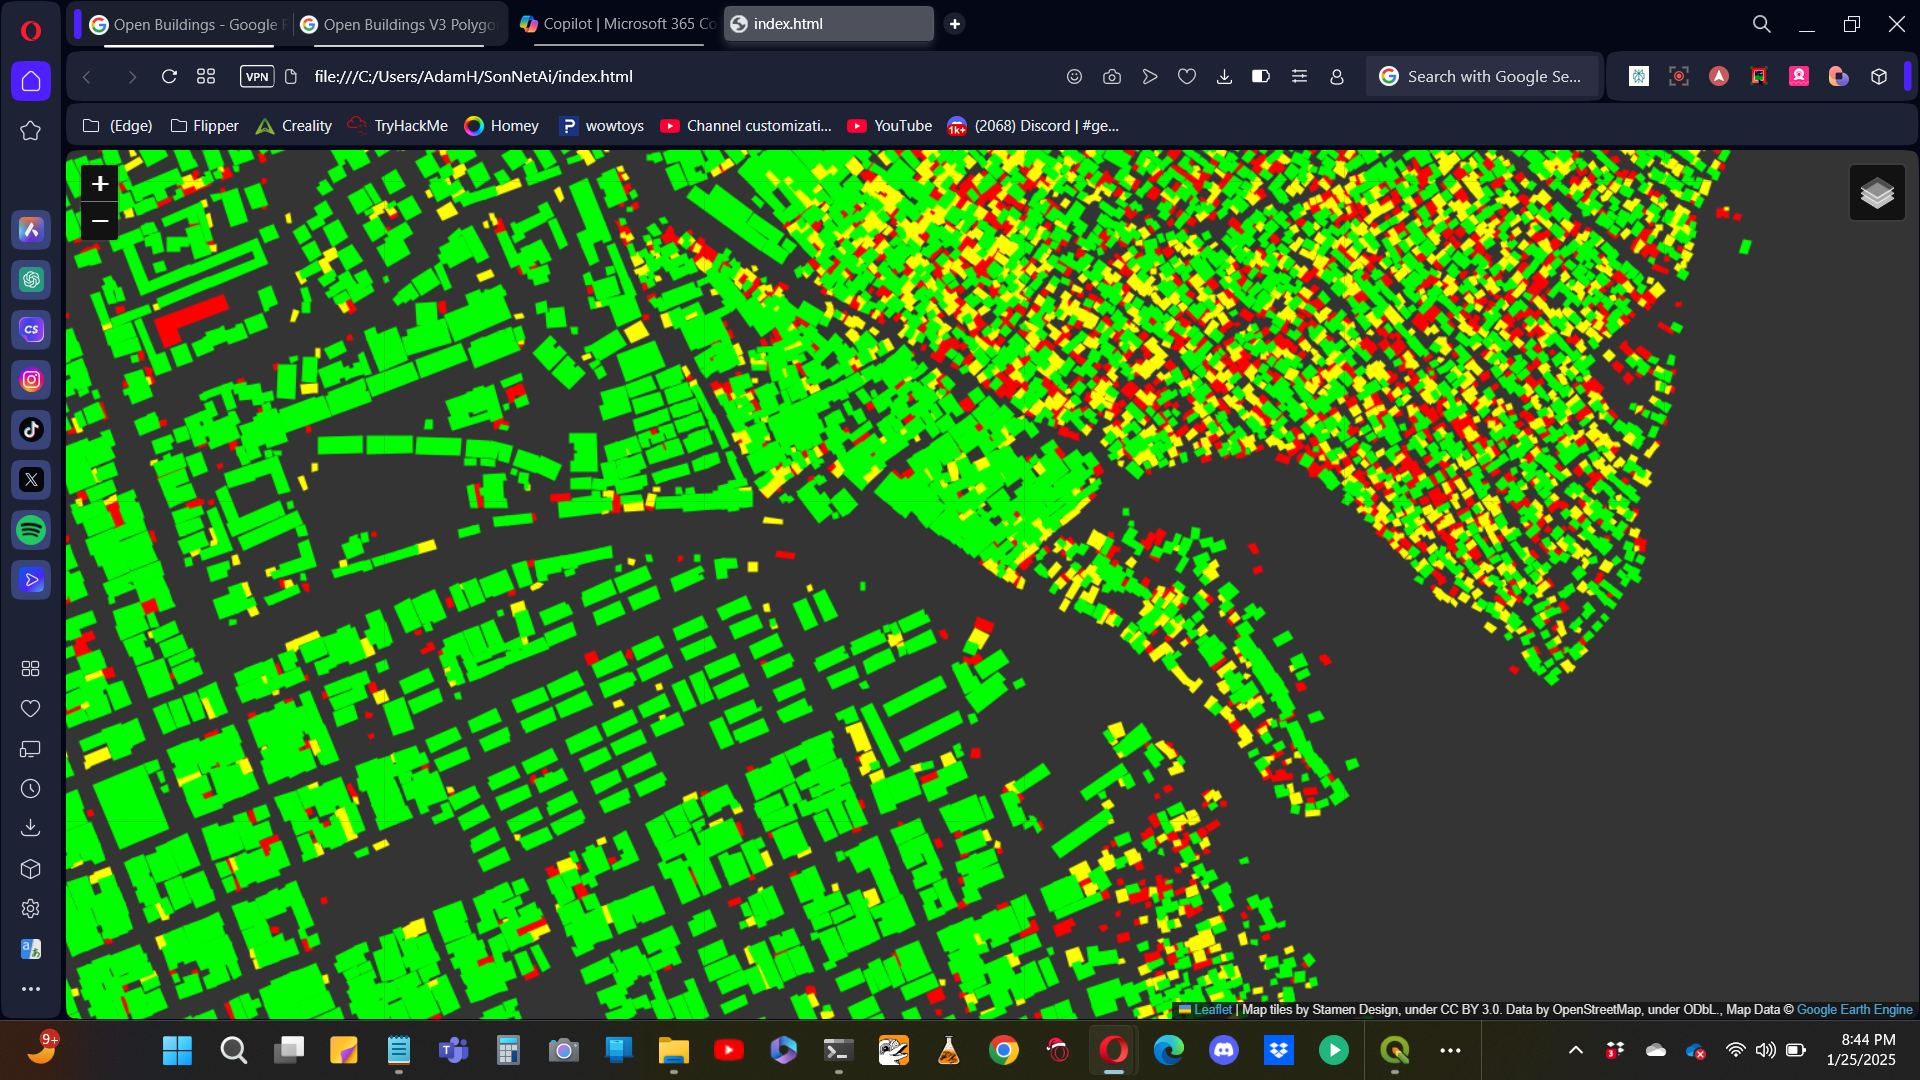Toggle the VPN badge in address bar
1920x1080 pixels.
257,77
